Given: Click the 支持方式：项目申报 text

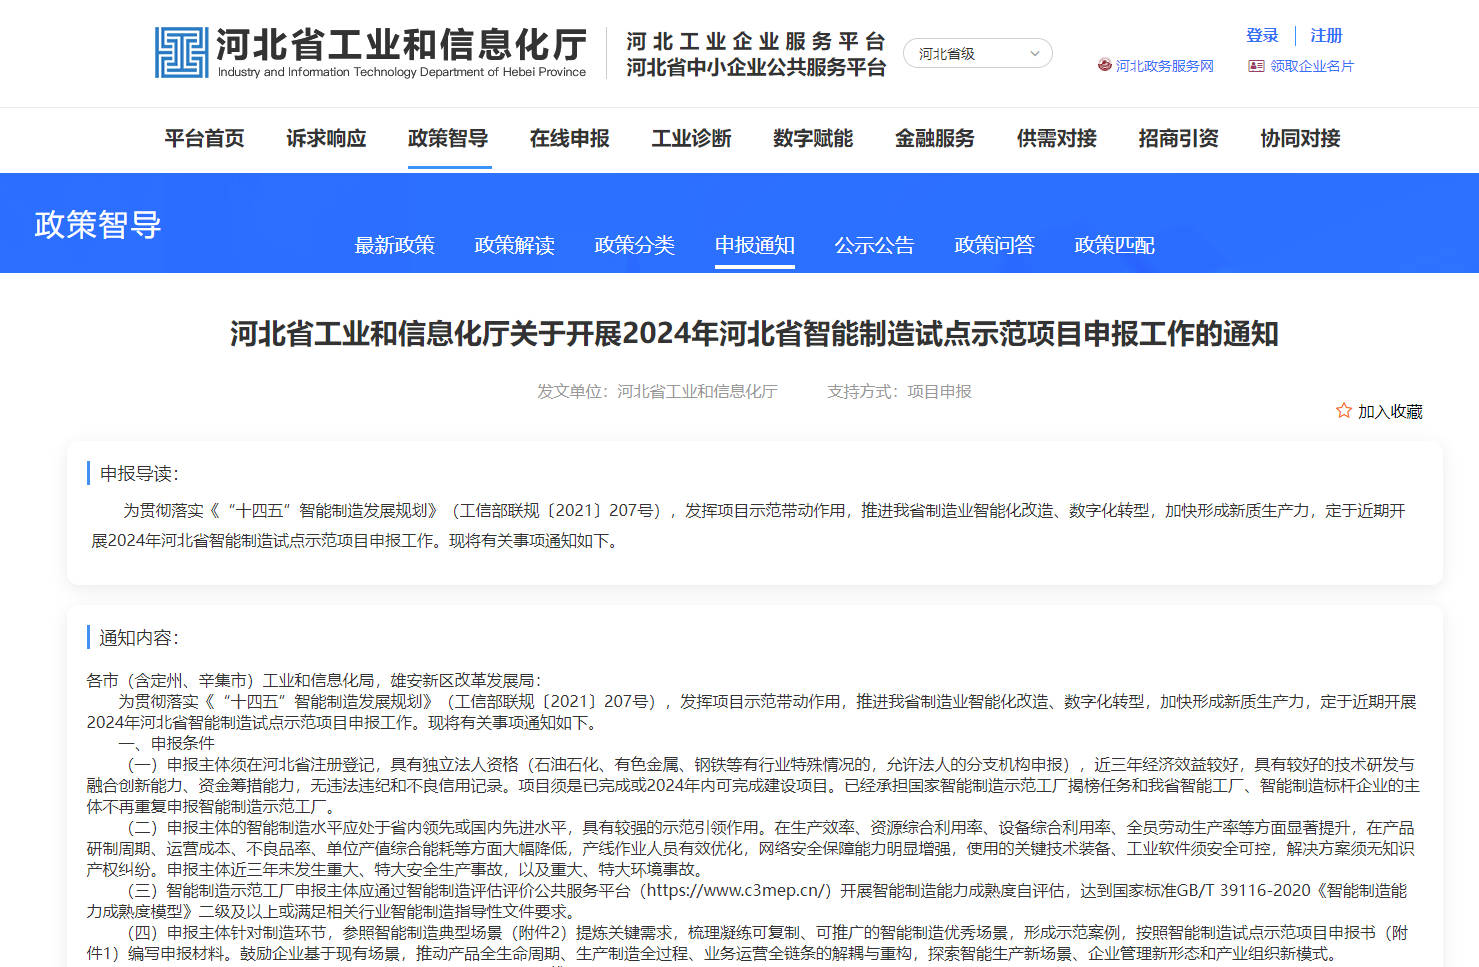Looking at the screenshot, I should click(899, 391).
